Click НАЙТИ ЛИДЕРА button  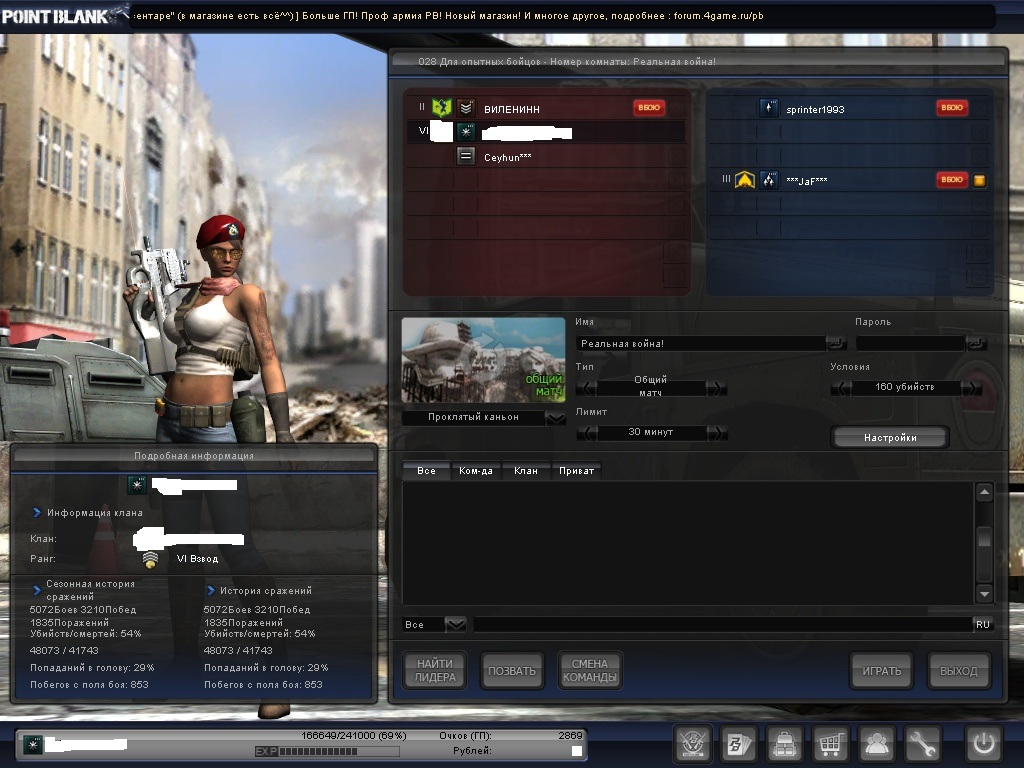(435, 671)
